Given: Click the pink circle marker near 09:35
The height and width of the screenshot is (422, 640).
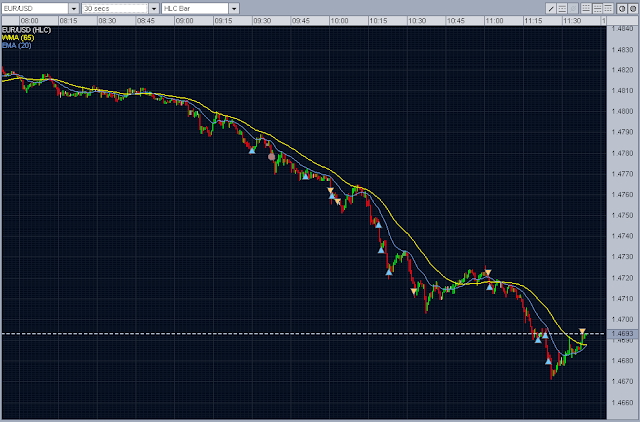Looking at the screenshot, I should (x=271, y=157).
